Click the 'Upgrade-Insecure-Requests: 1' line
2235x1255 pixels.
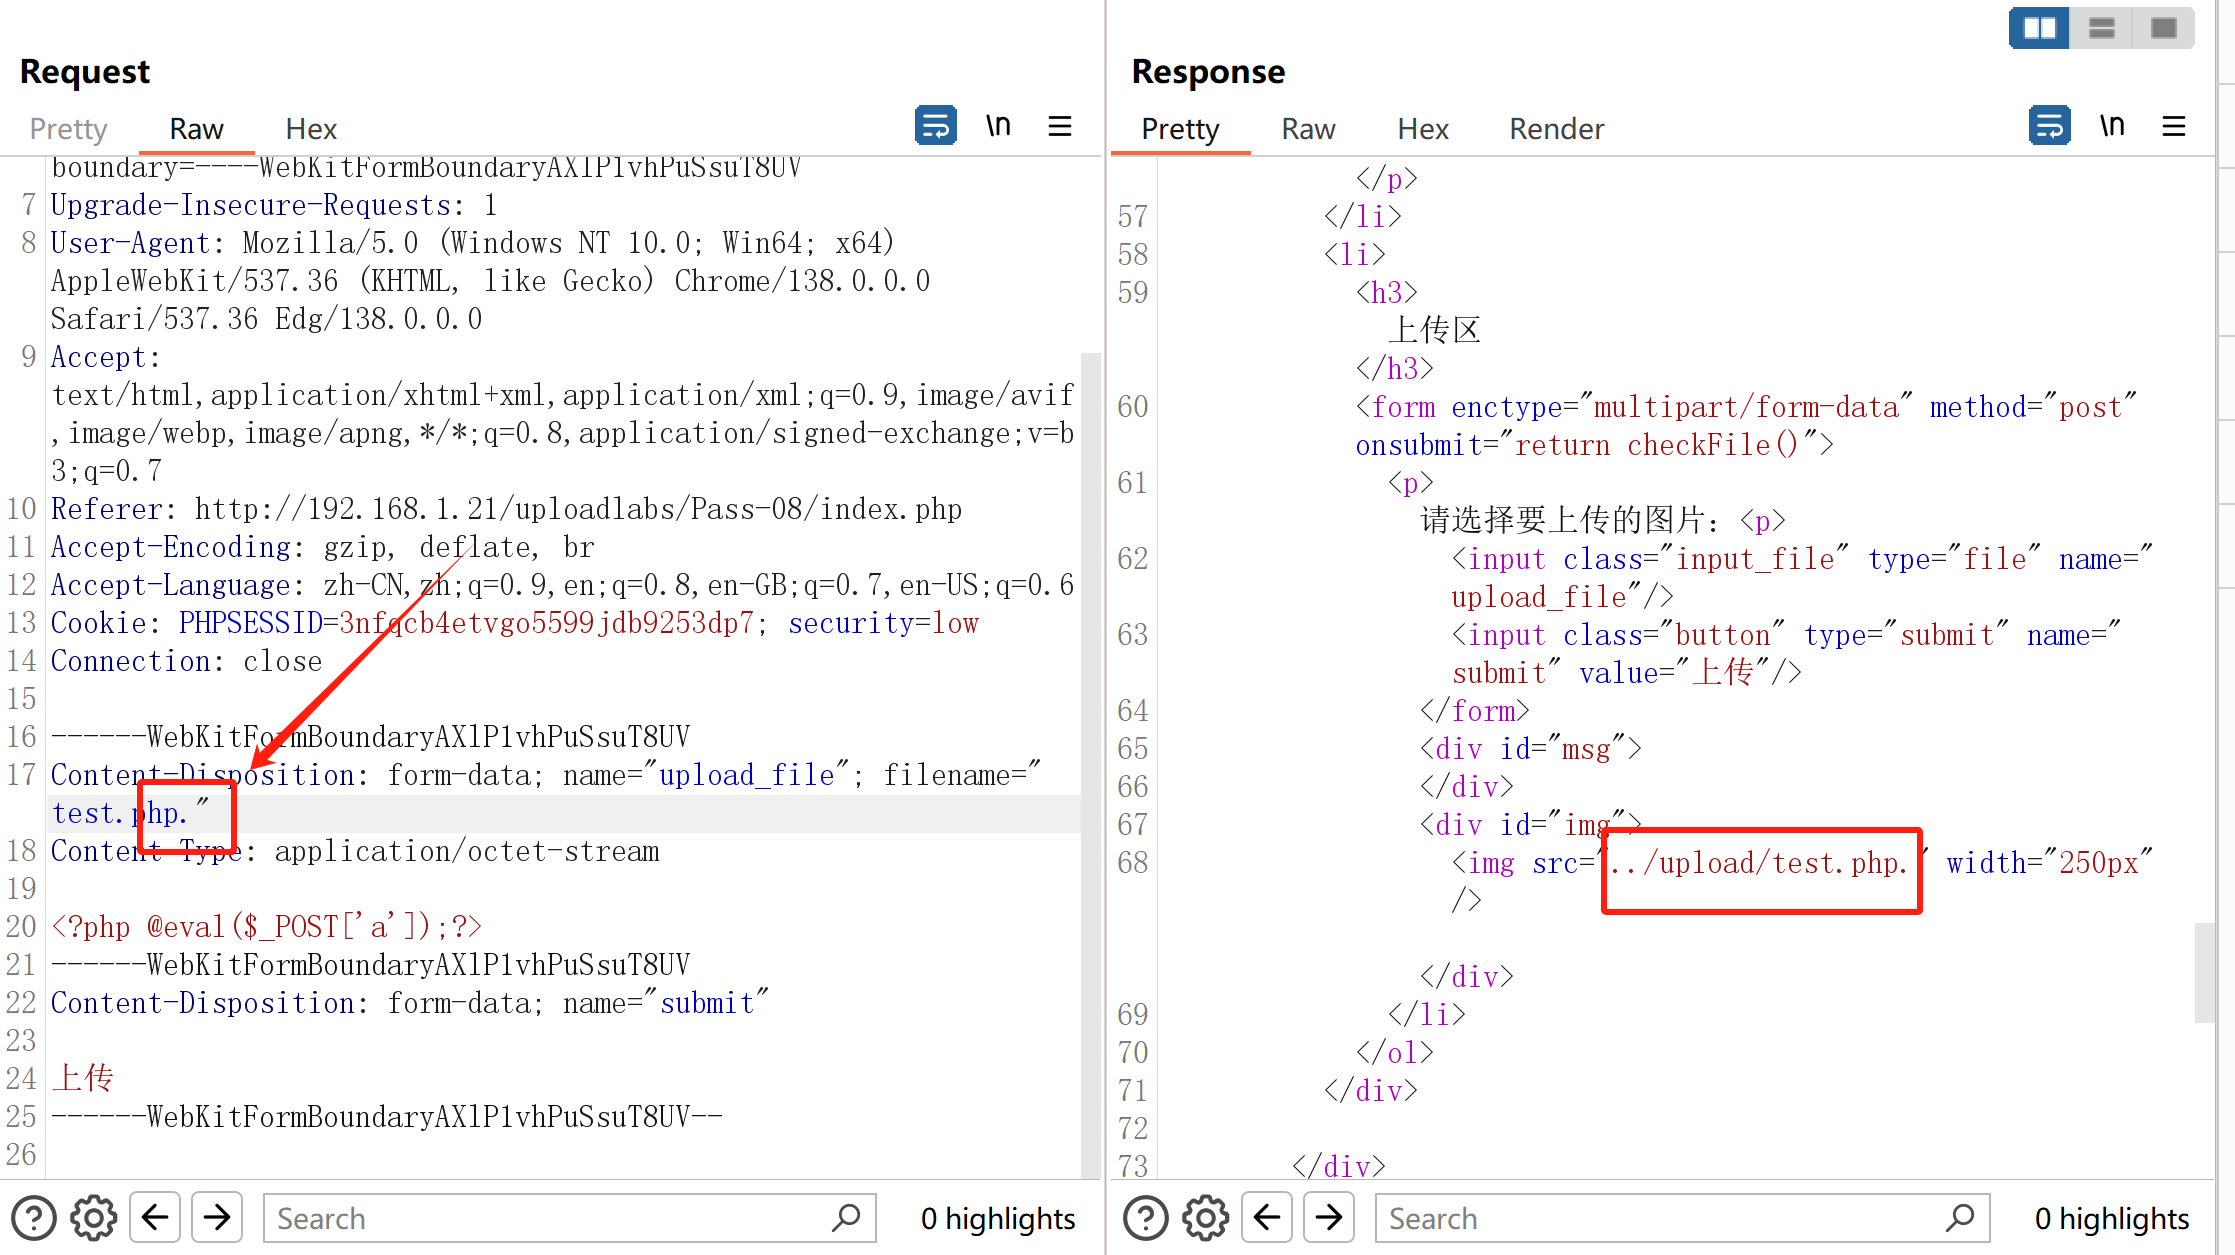(274, 205)
